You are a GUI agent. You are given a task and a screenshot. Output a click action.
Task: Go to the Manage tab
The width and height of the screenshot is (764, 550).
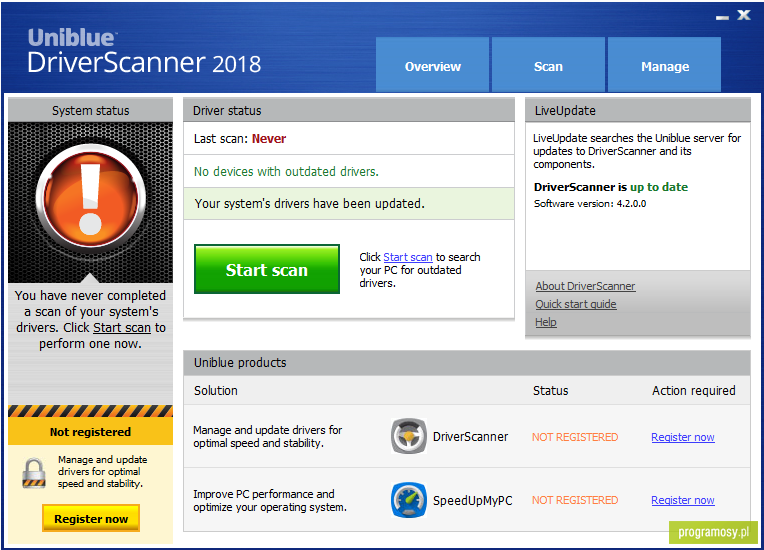point(665,64)
